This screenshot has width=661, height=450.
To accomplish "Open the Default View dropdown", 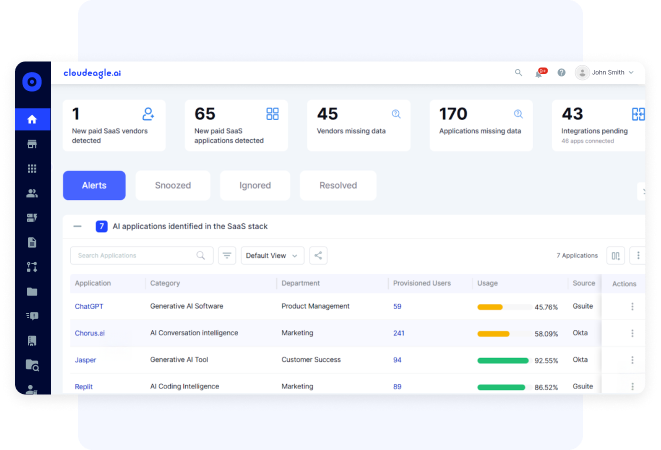I will click(x=272, y=256).
